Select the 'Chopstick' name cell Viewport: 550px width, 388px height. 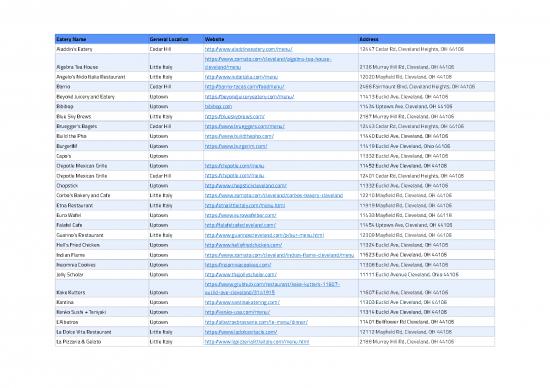coord(102,186)
